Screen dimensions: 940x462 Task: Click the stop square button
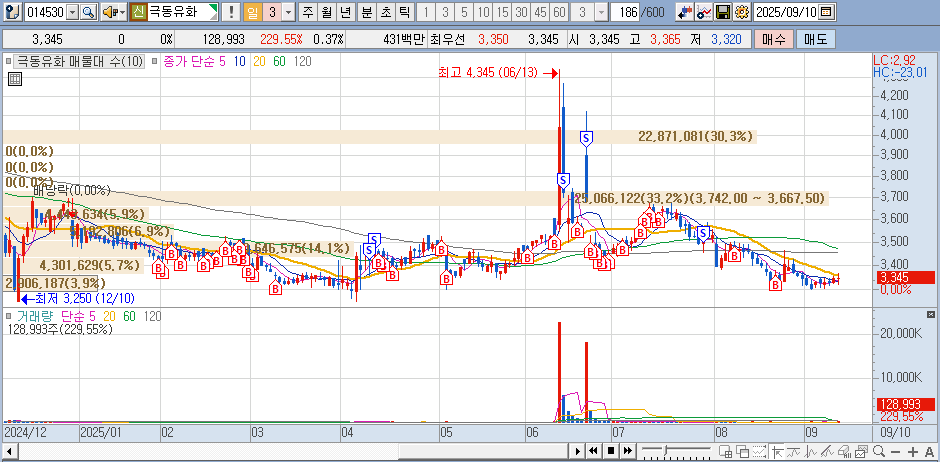click(x=611, y=451)
